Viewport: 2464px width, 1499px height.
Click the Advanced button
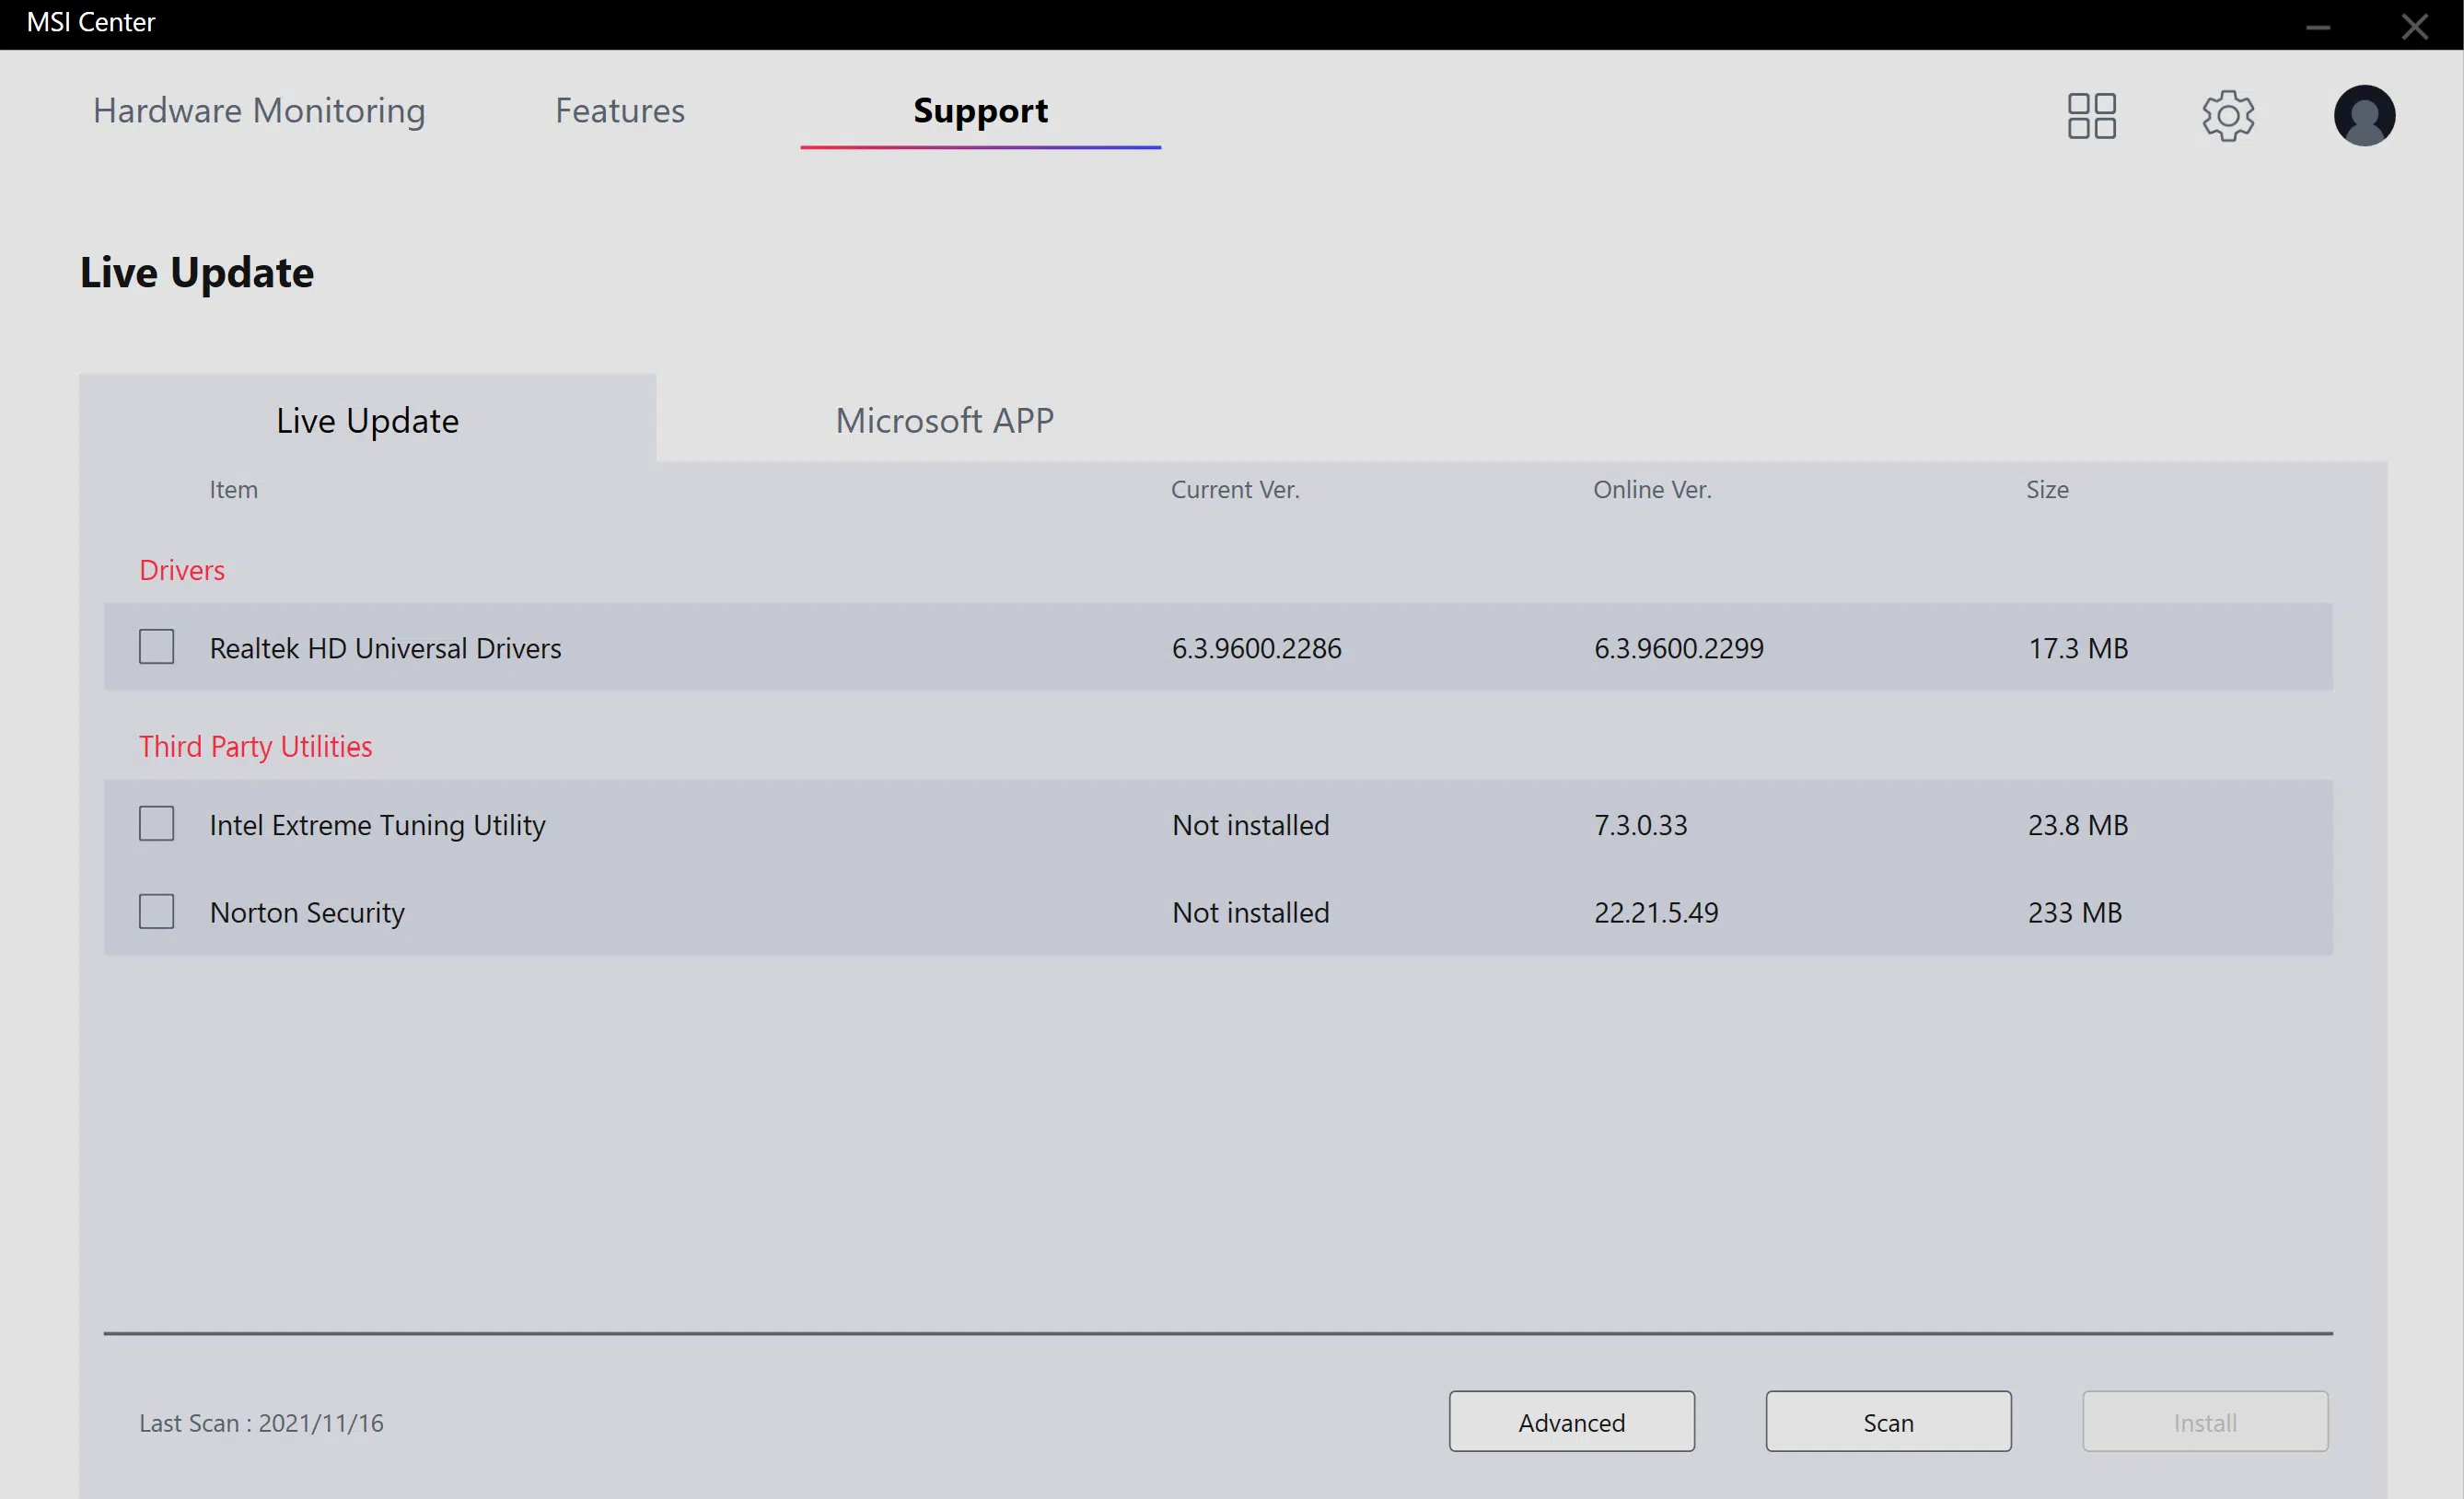click(1571, 1421)
